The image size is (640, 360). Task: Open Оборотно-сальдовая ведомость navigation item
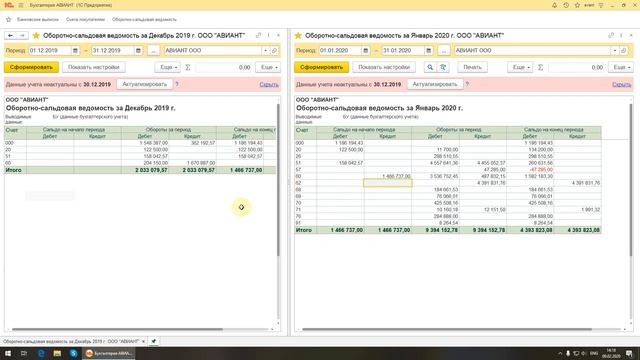tap(144, 19)
